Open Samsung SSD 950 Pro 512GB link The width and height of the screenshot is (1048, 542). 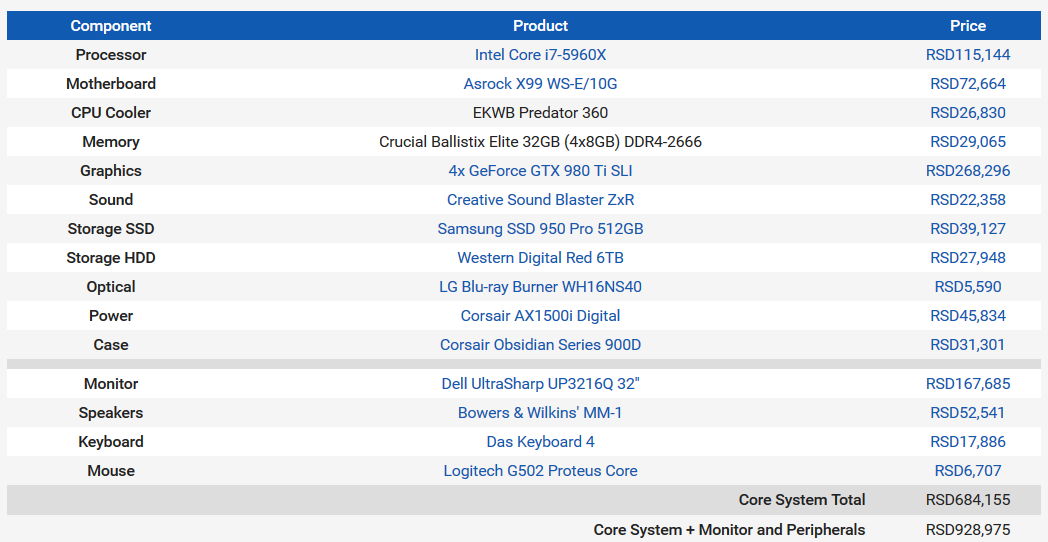coord(540,229)
